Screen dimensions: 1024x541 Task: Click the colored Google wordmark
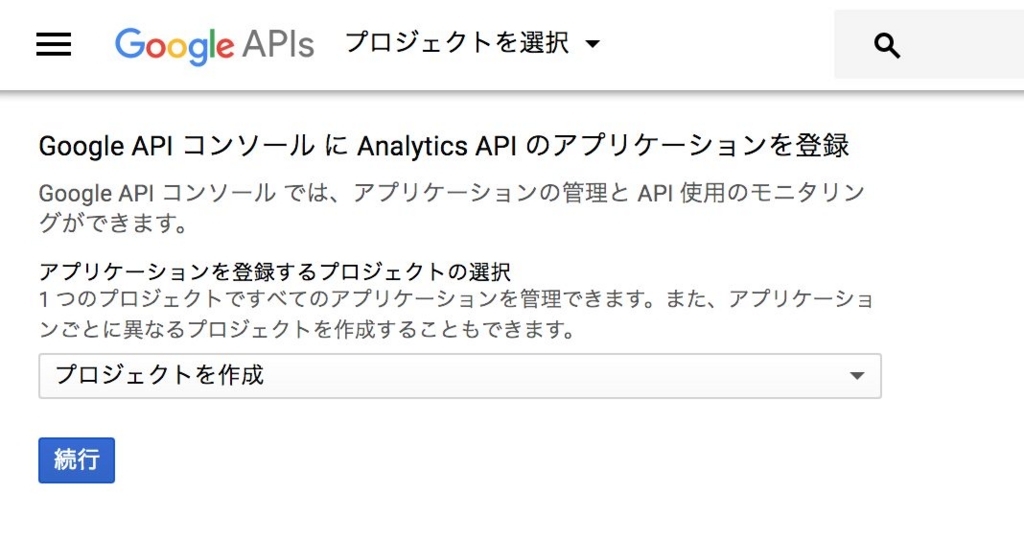point(174,46)
